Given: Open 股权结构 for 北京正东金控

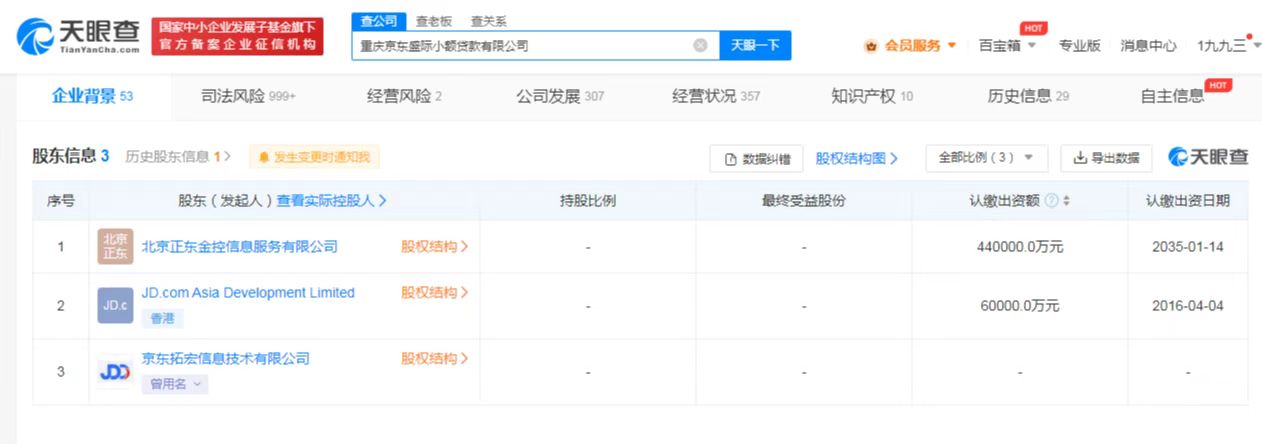Looking at the screenshot, I should pyautogui.click(x=435, y=246).
